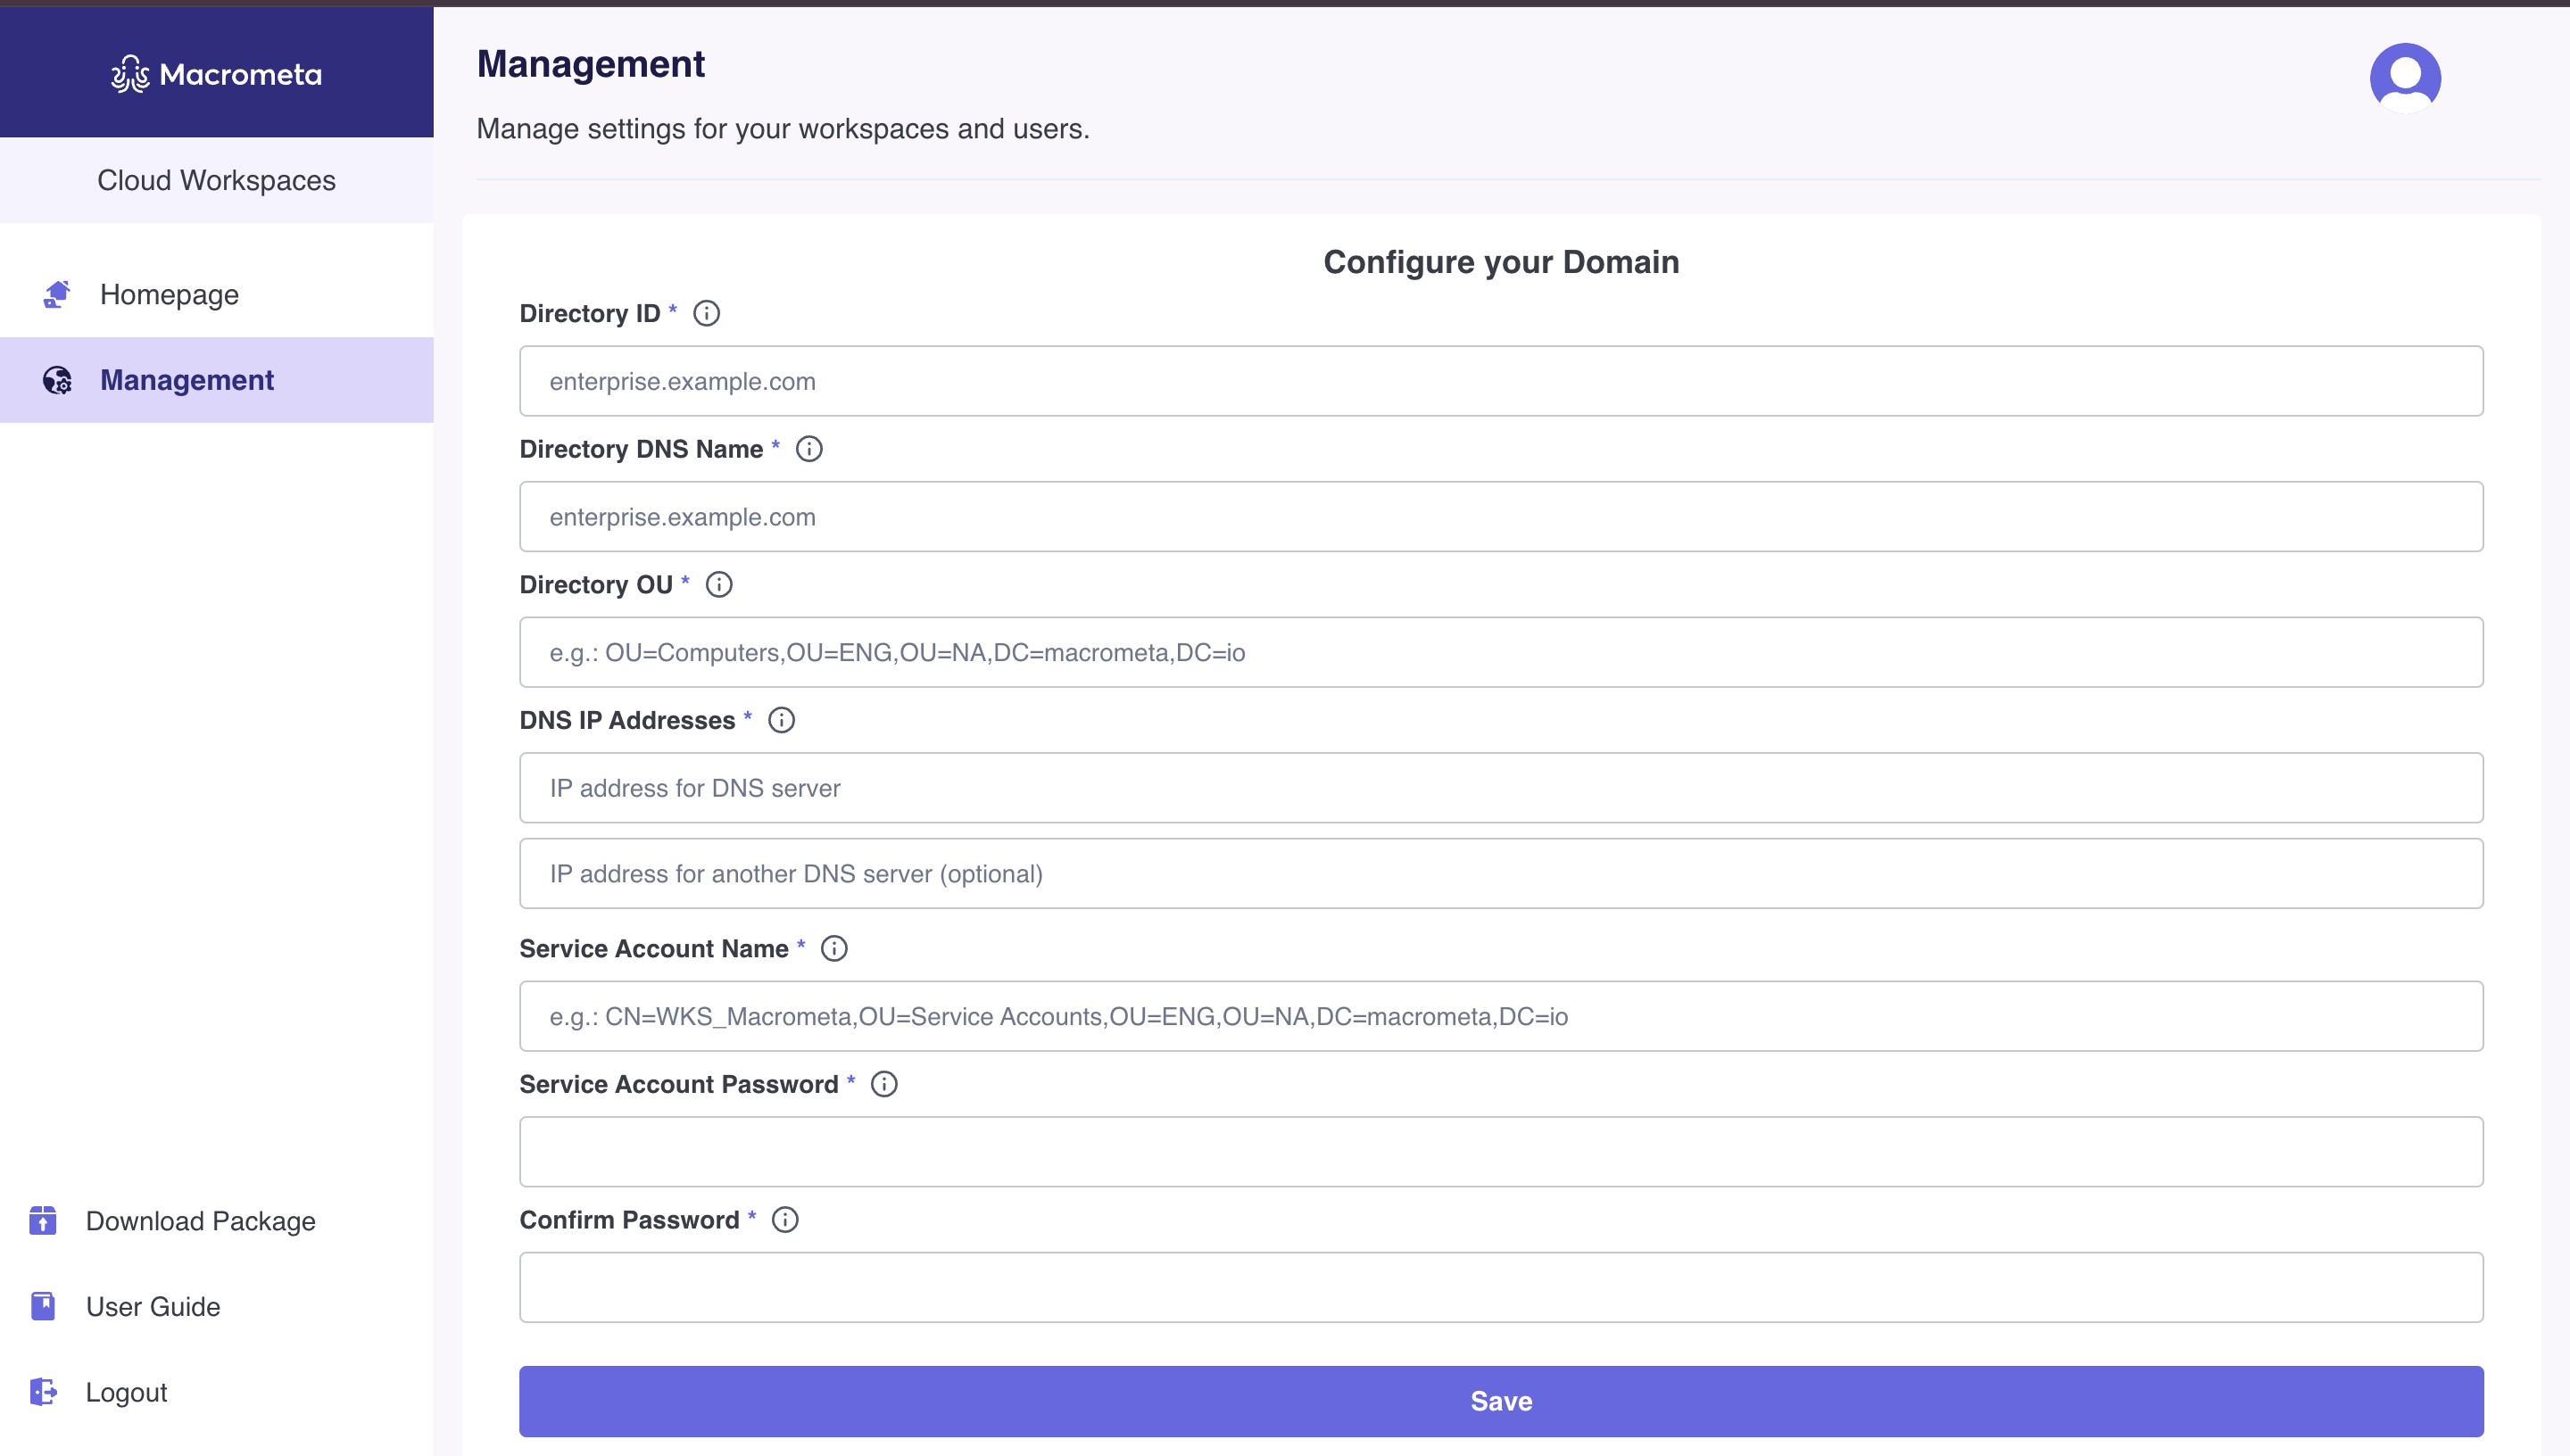Click the Service Account Name label
The height and width of the screenshot is (1456, 2570).
tap(654, 948)
